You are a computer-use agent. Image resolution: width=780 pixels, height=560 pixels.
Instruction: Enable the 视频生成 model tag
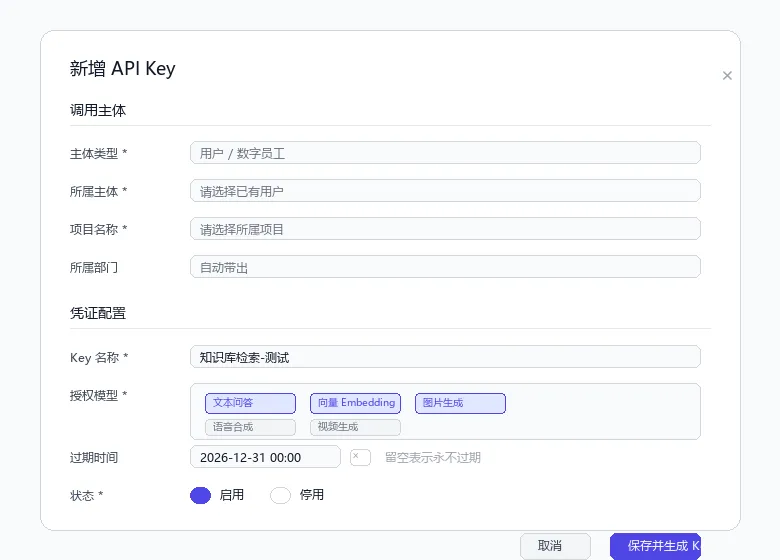355,427
